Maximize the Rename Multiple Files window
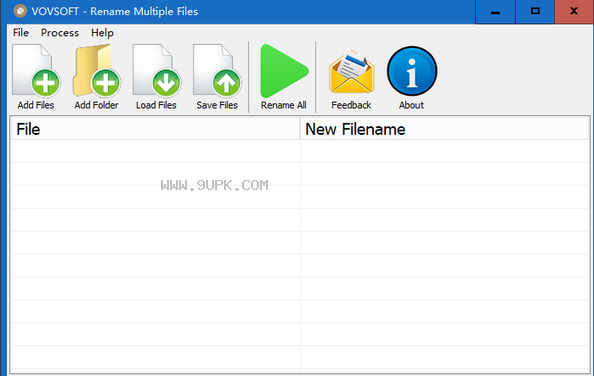The width and height of the screenshot is (594, 376). pos(535,12)
